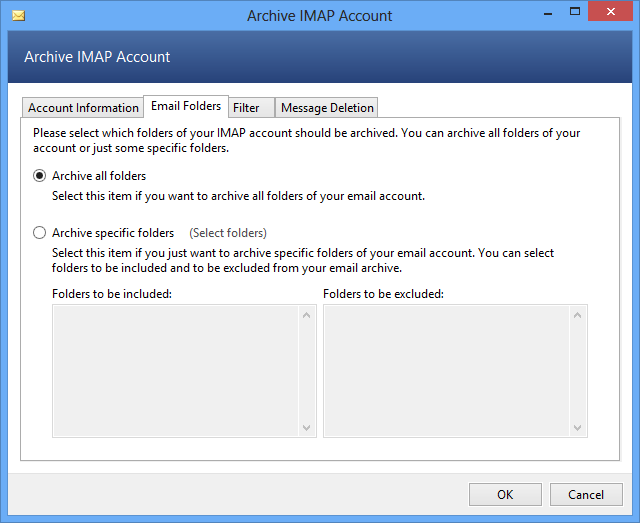Click inside the Folders to be included box
Screen dimensions: 640x523
[x=176, y=370]
